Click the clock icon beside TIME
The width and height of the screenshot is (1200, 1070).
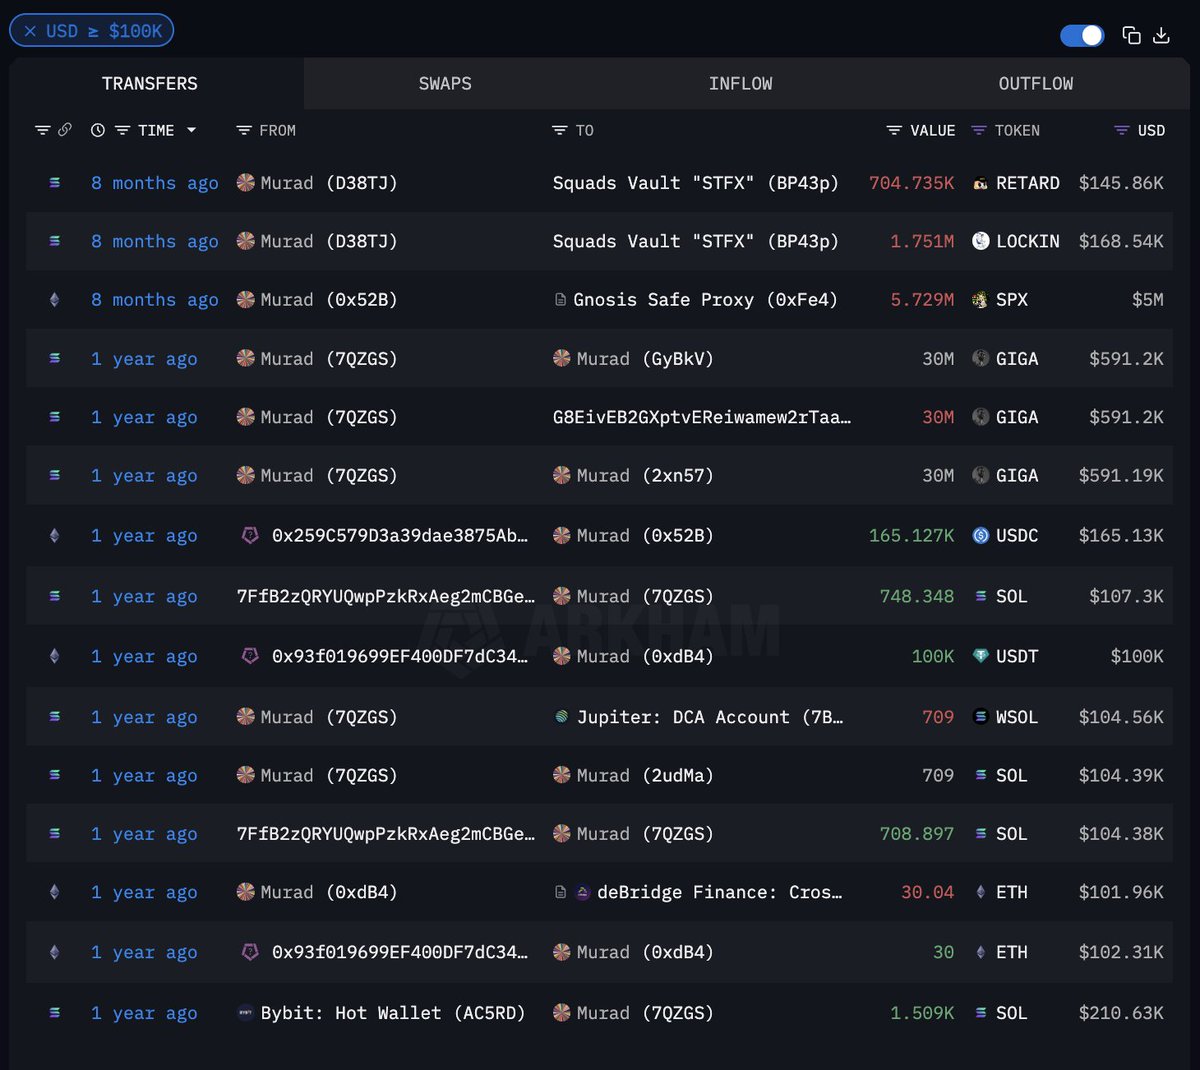tap(98, 130)
